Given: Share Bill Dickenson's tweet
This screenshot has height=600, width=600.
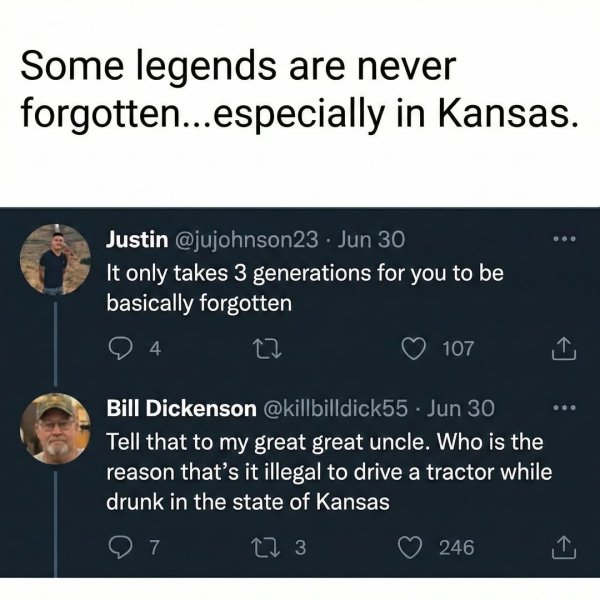Looking at the screenshot, I should point(564,547).
